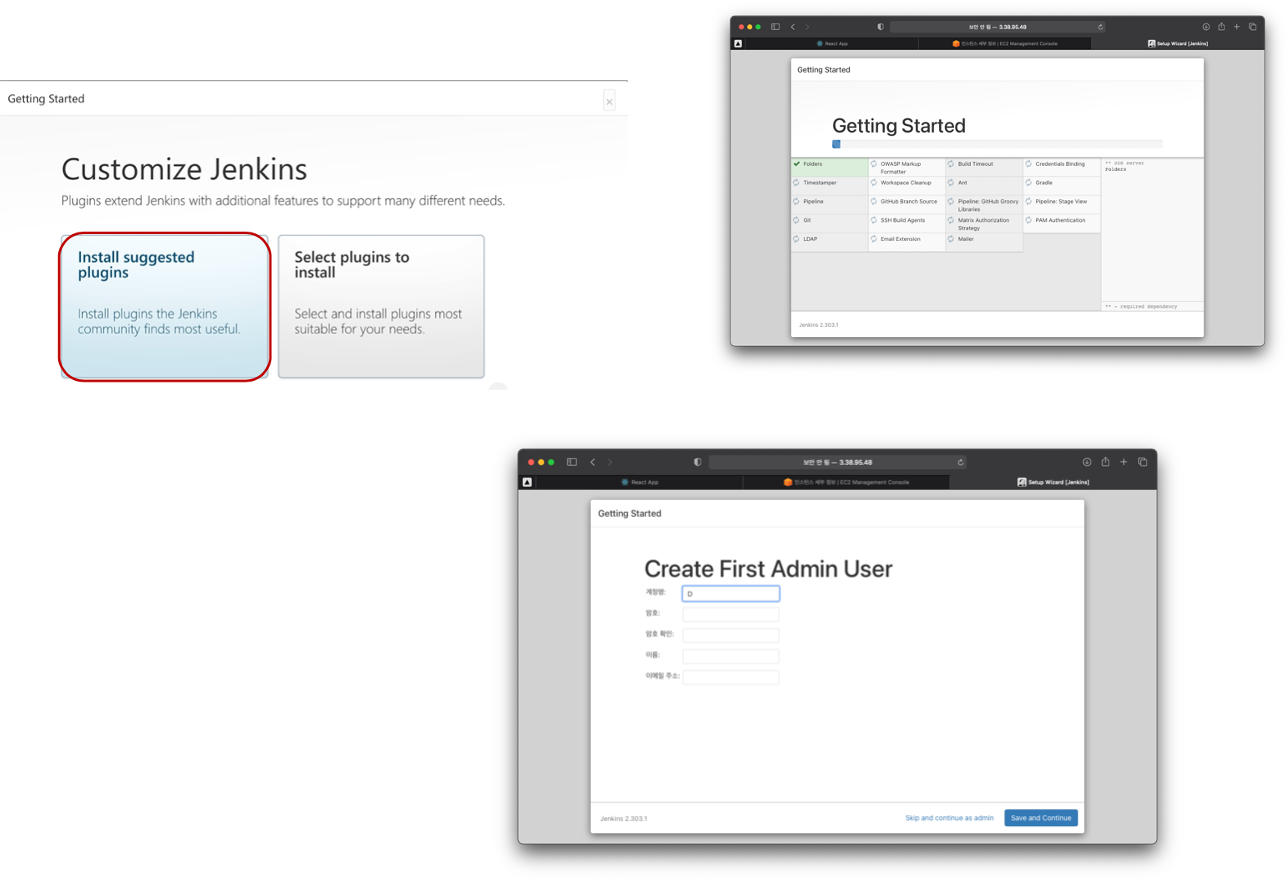Click pinned tab icon in plugin install window
Image resolution: width=1288 pixels, height=881 pixels.
click(738, 43)
